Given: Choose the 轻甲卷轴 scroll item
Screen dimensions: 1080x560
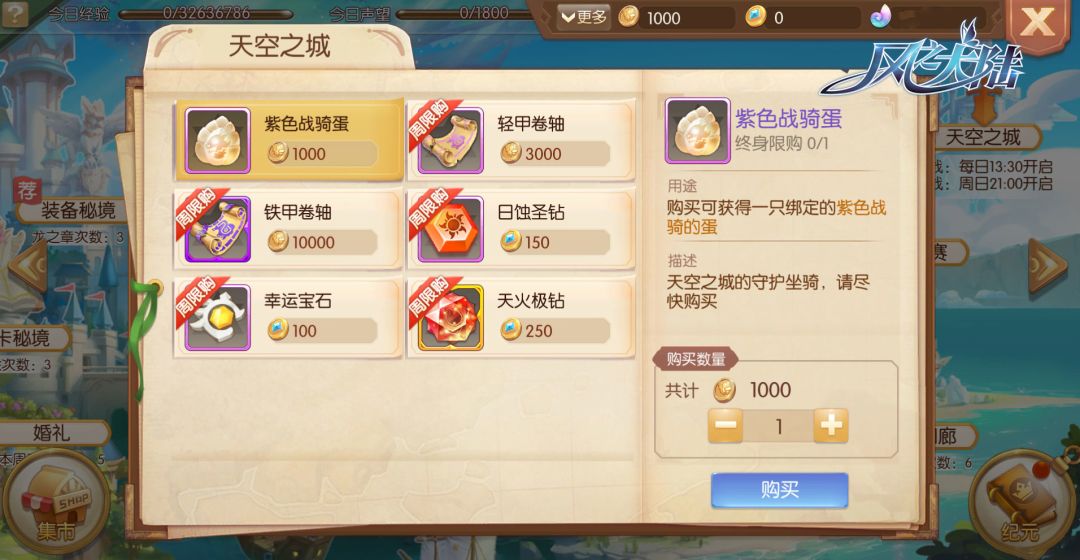Looking at the screenshot, I should click(521, 140).
